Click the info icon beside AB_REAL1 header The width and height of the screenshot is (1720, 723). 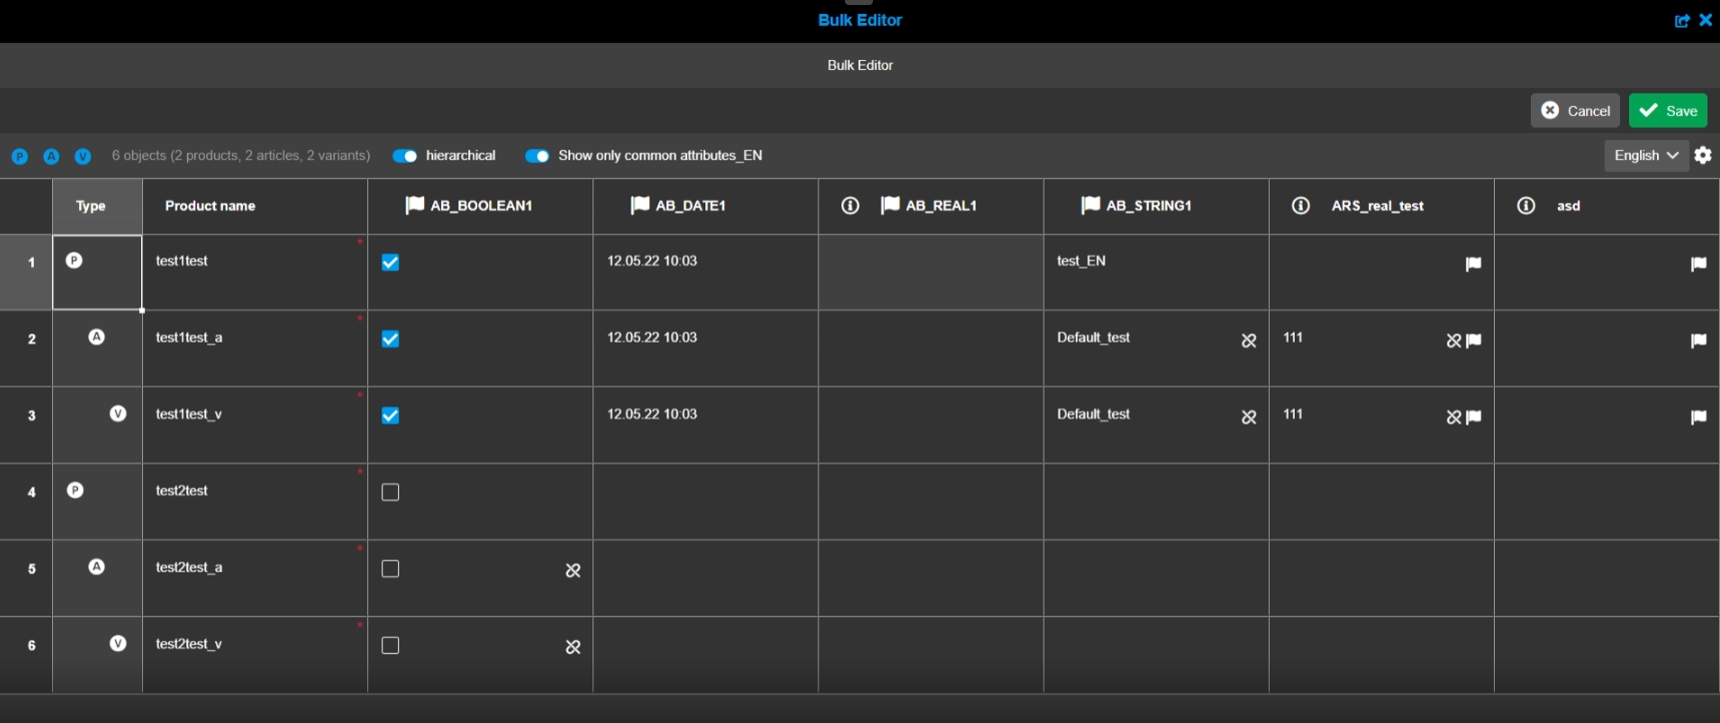[850, 205]
